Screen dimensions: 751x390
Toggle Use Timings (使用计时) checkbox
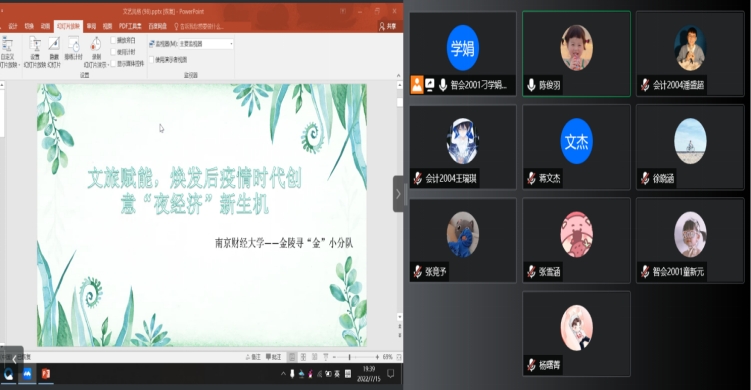click(x=114, y=52)
